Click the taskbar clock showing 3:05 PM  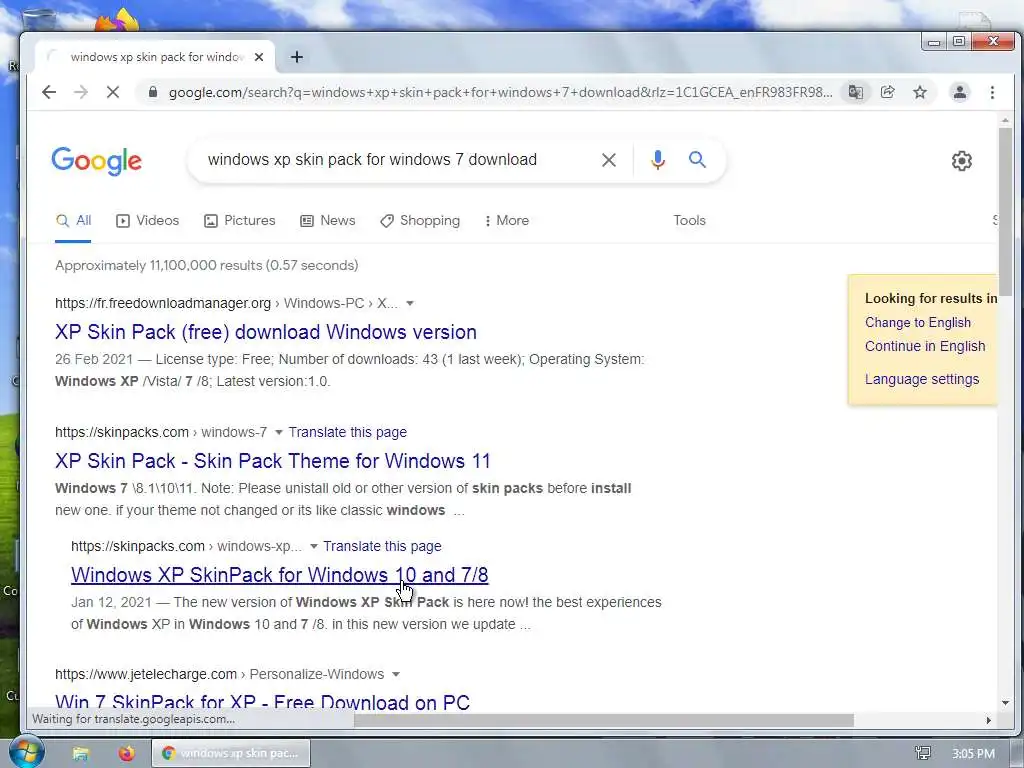[973, 754]
